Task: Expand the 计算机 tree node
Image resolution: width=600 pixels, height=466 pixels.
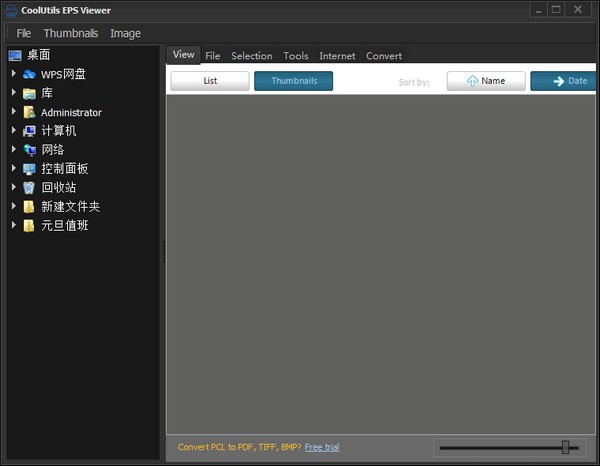Action: coord(14,131)
